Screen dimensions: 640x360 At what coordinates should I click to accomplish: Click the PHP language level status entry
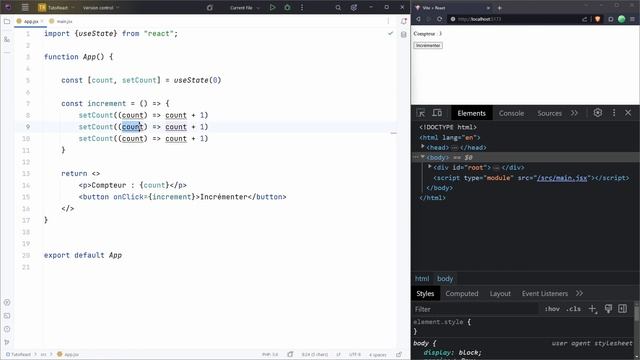[x=270, y=354]
